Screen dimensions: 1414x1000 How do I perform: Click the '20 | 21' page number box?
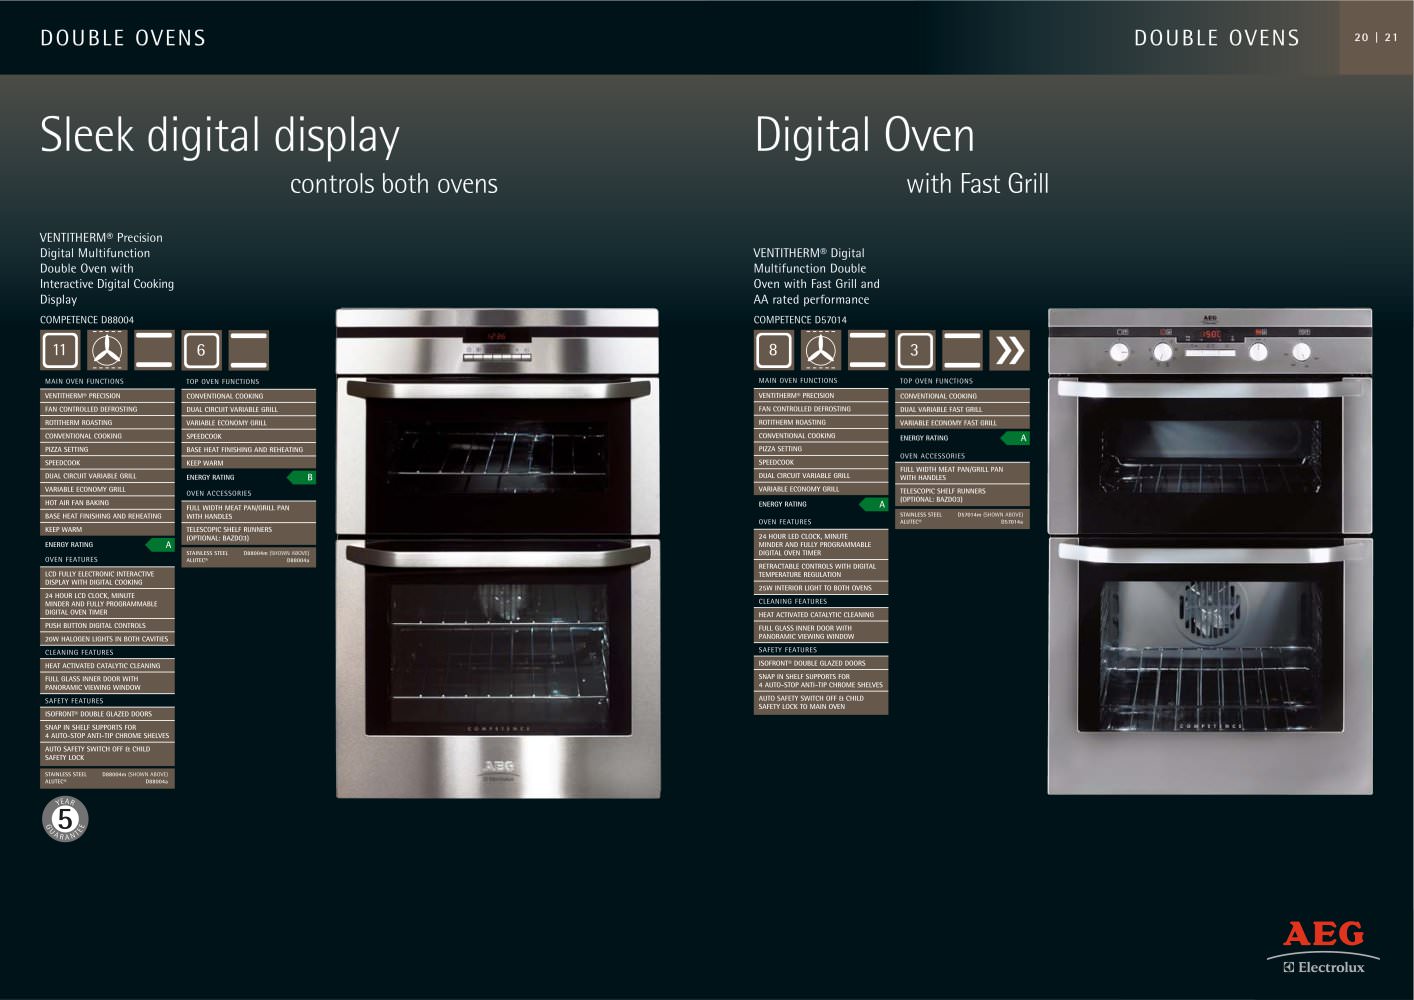1376,37
